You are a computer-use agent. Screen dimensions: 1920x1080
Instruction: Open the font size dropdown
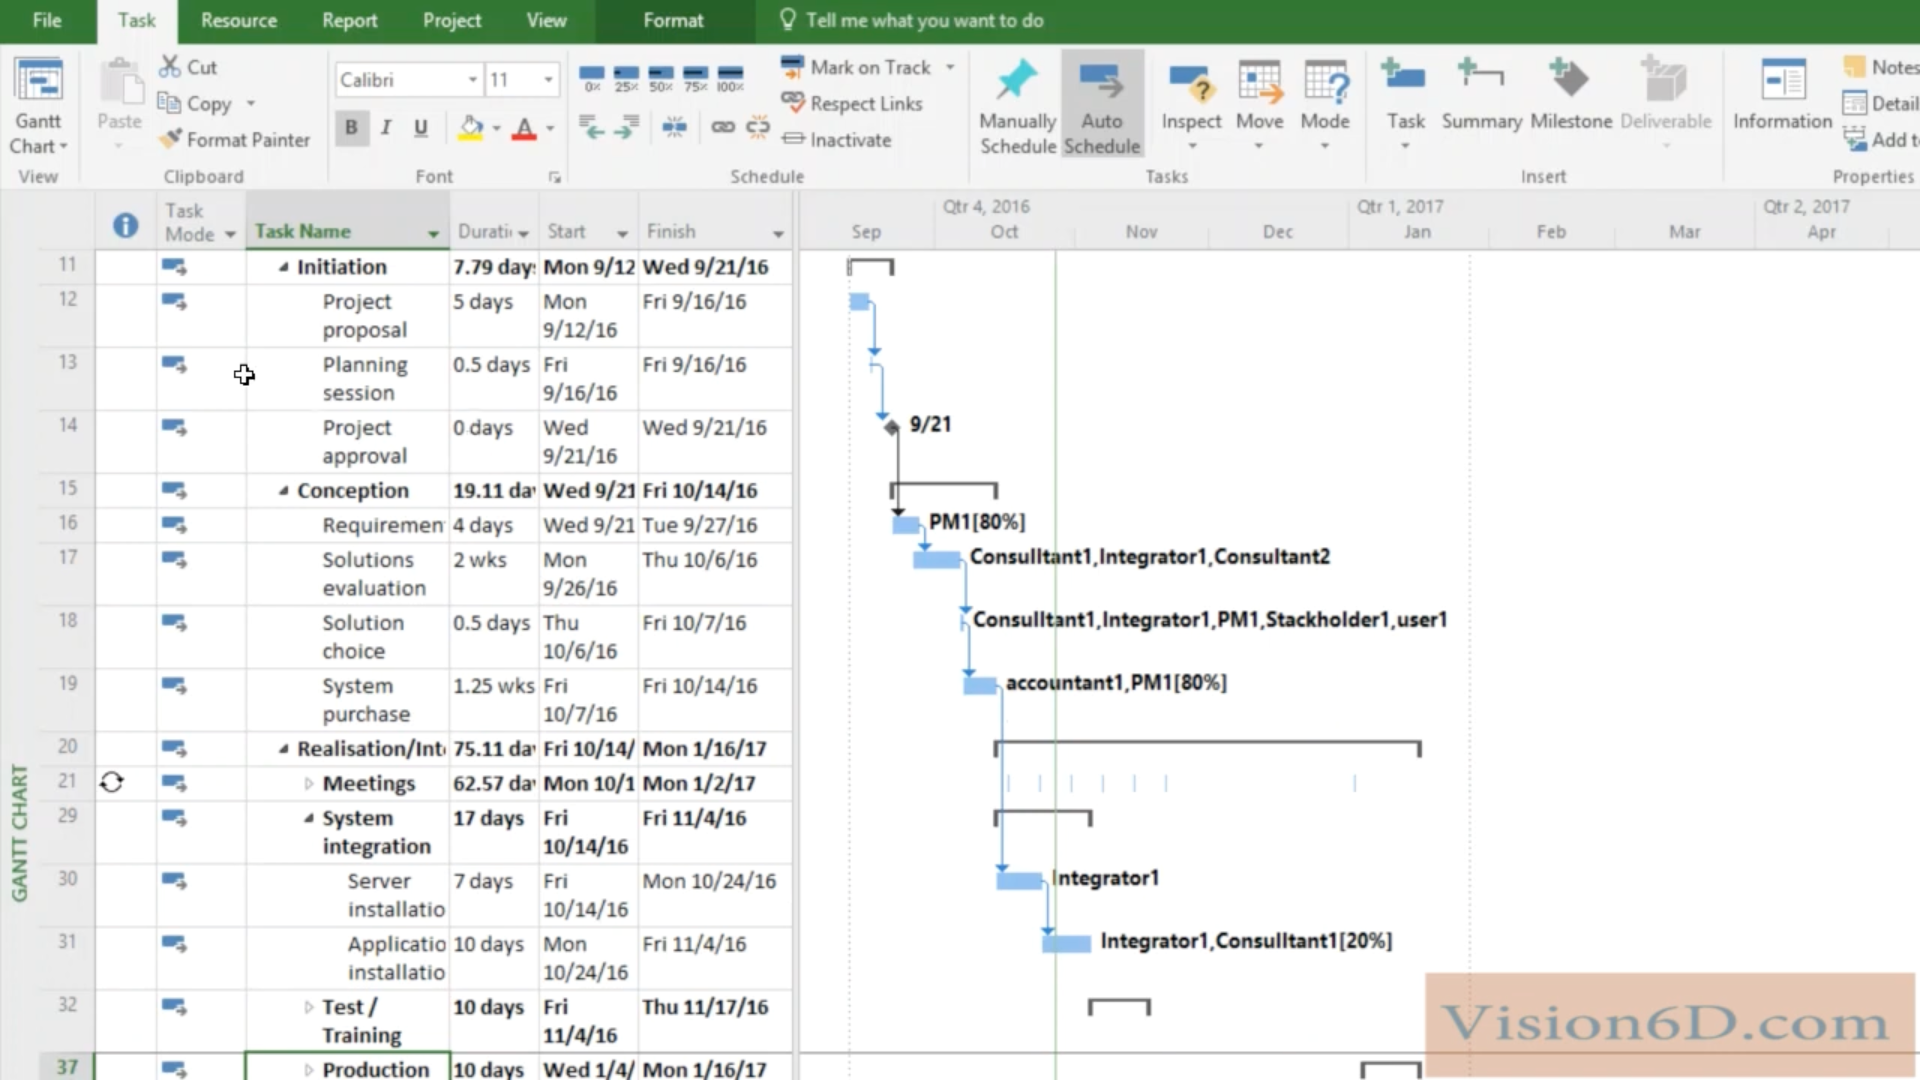point(548,79)
